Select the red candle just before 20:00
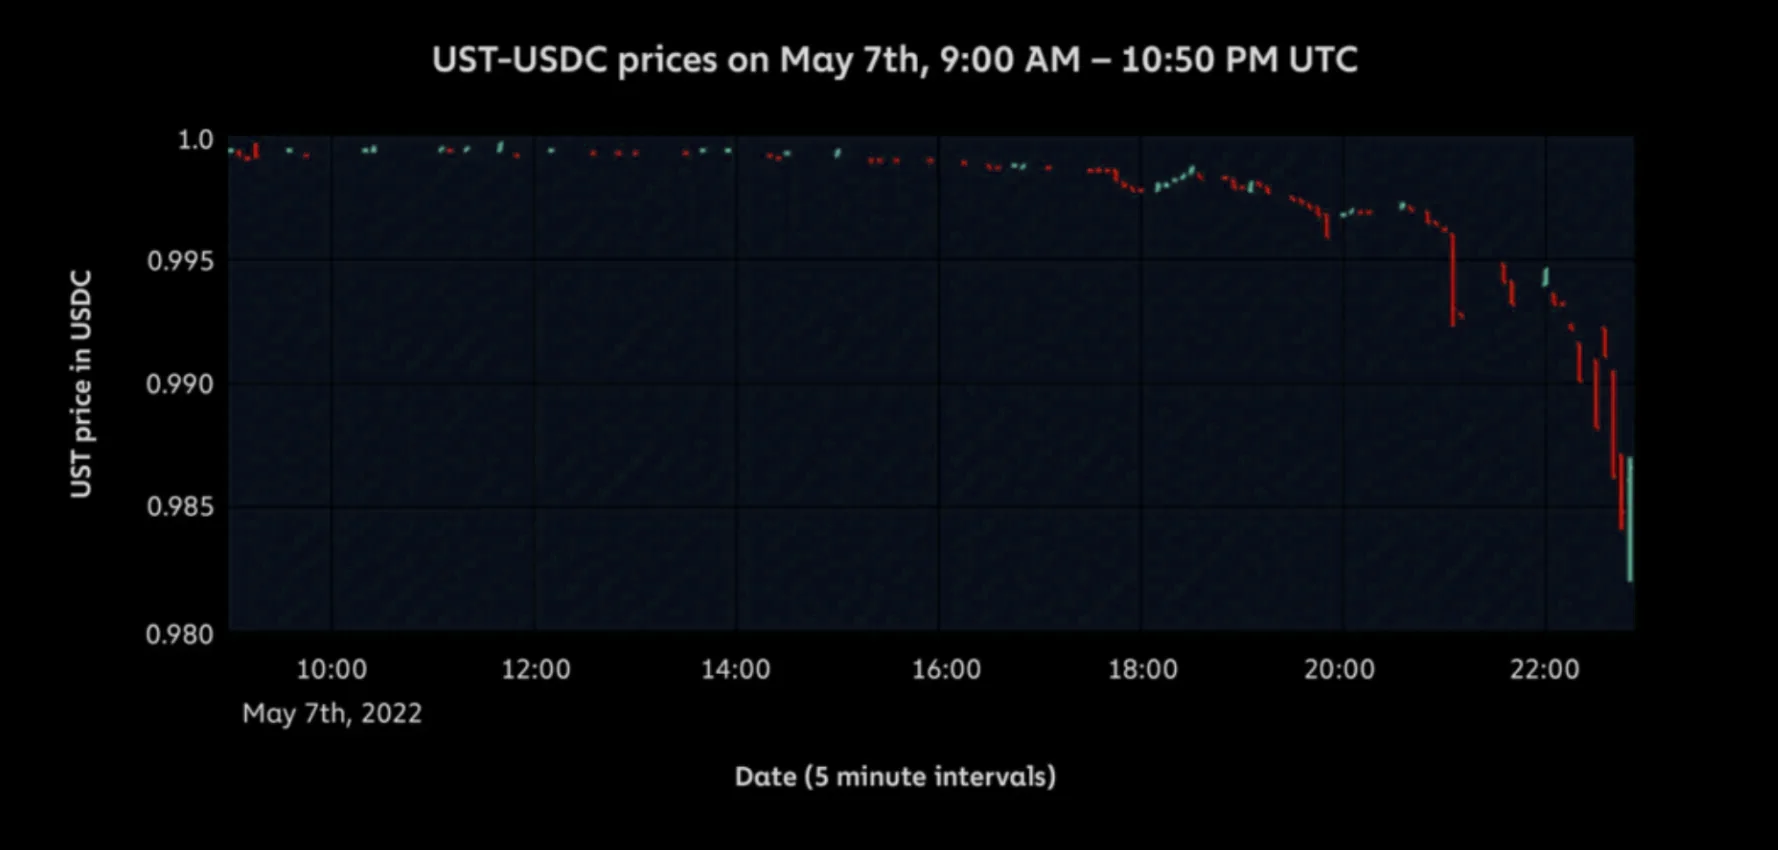1778x850 pixels. (1327, 225)
